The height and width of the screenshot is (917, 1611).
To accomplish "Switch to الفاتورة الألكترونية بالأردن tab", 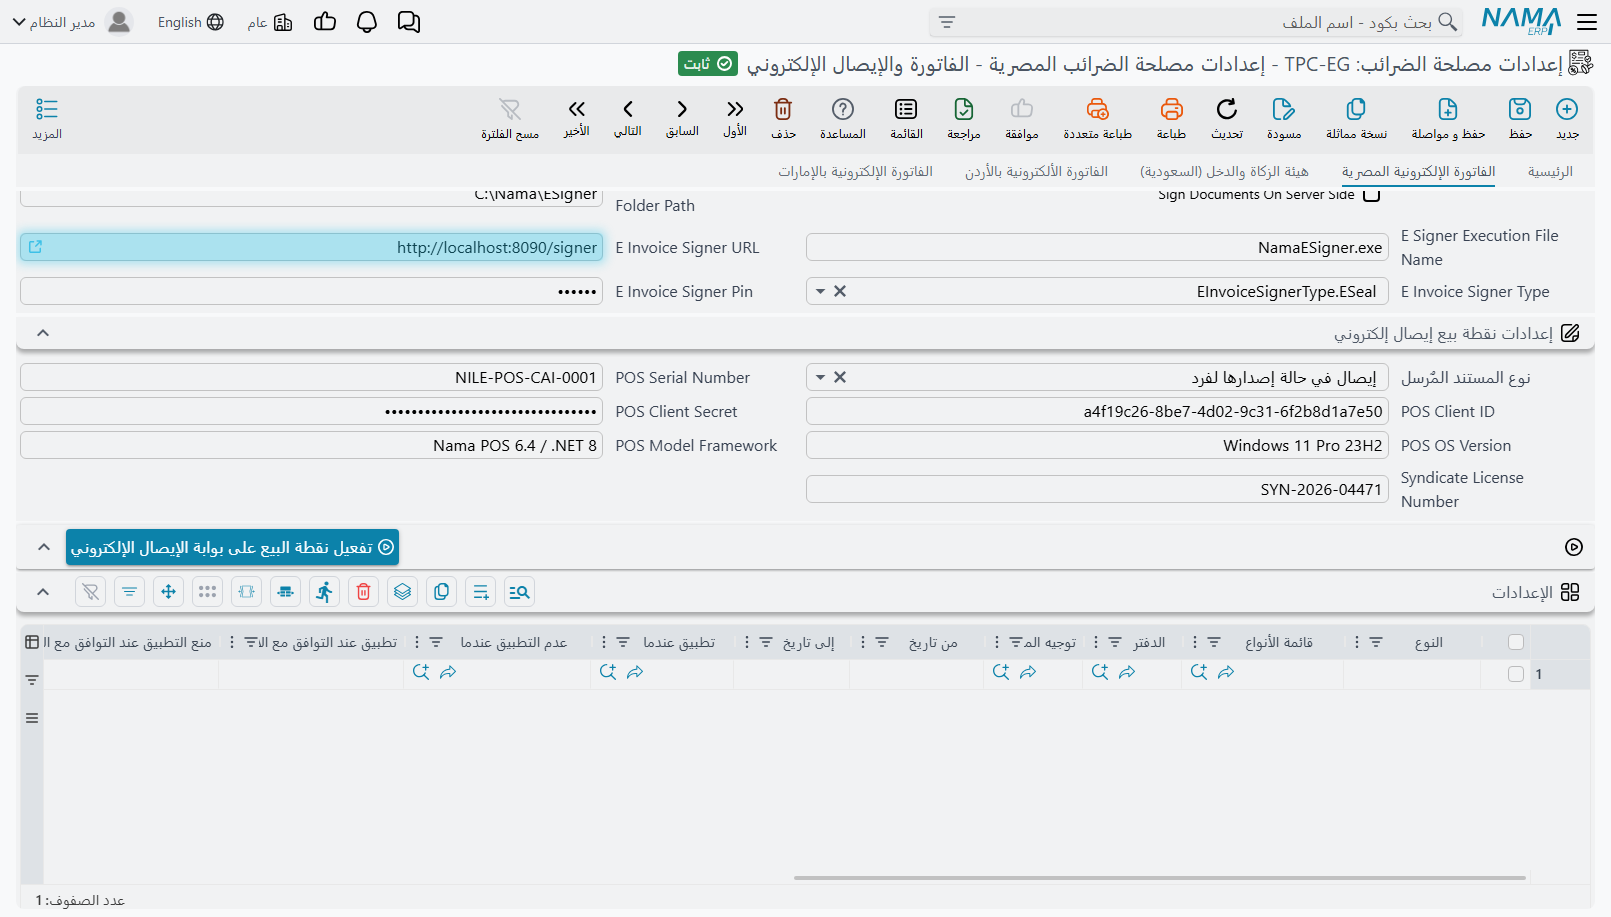I will [1036, 171].
